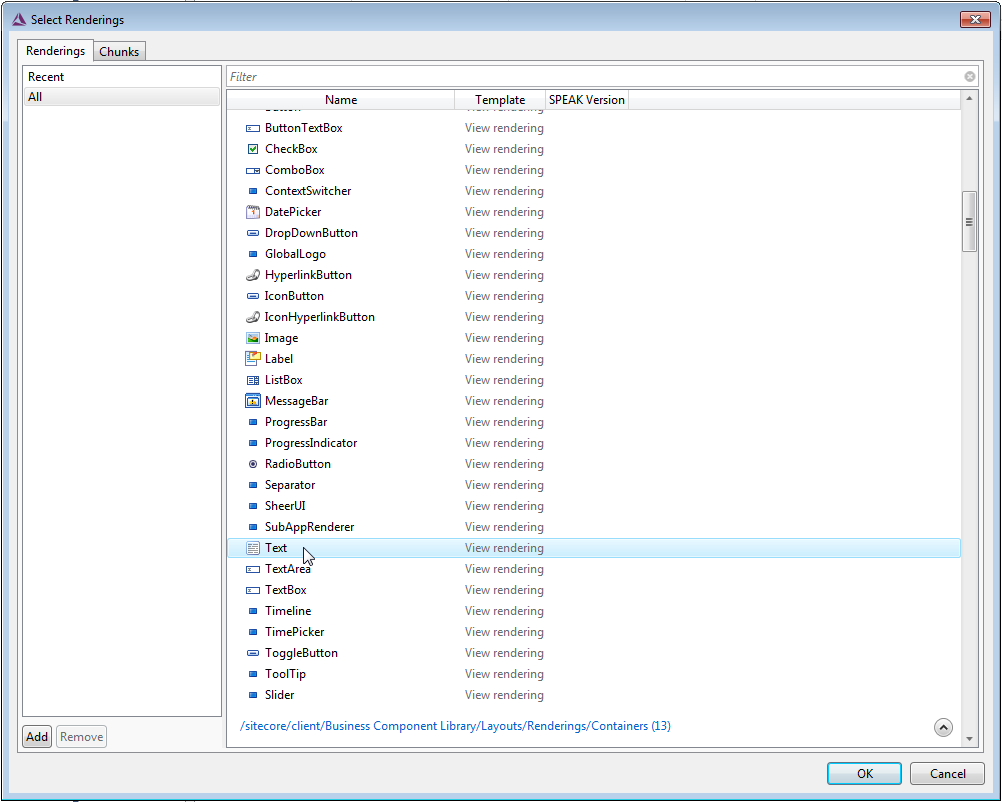
Task: Select Recent in the left sidebar
Action: tap(46, 76)
